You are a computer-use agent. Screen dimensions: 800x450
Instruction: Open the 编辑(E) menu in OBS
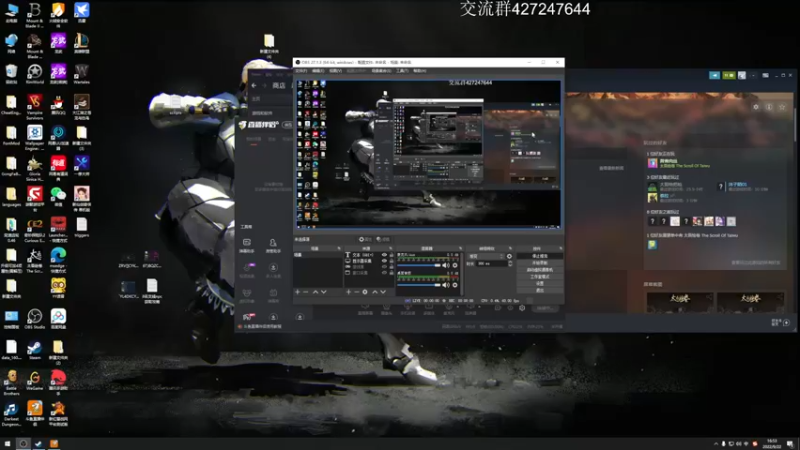coord(318,71)
